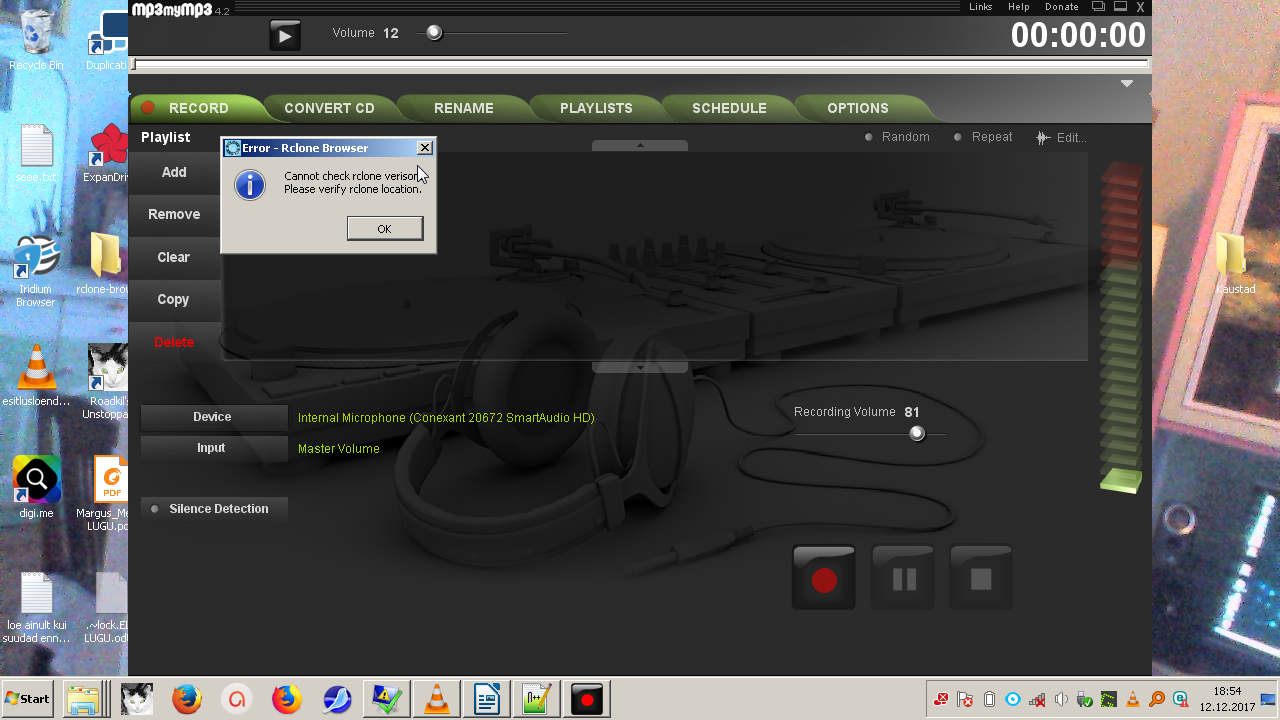
Task: Click OK in Rclone Browser error dialog
Action: point(385,229)
